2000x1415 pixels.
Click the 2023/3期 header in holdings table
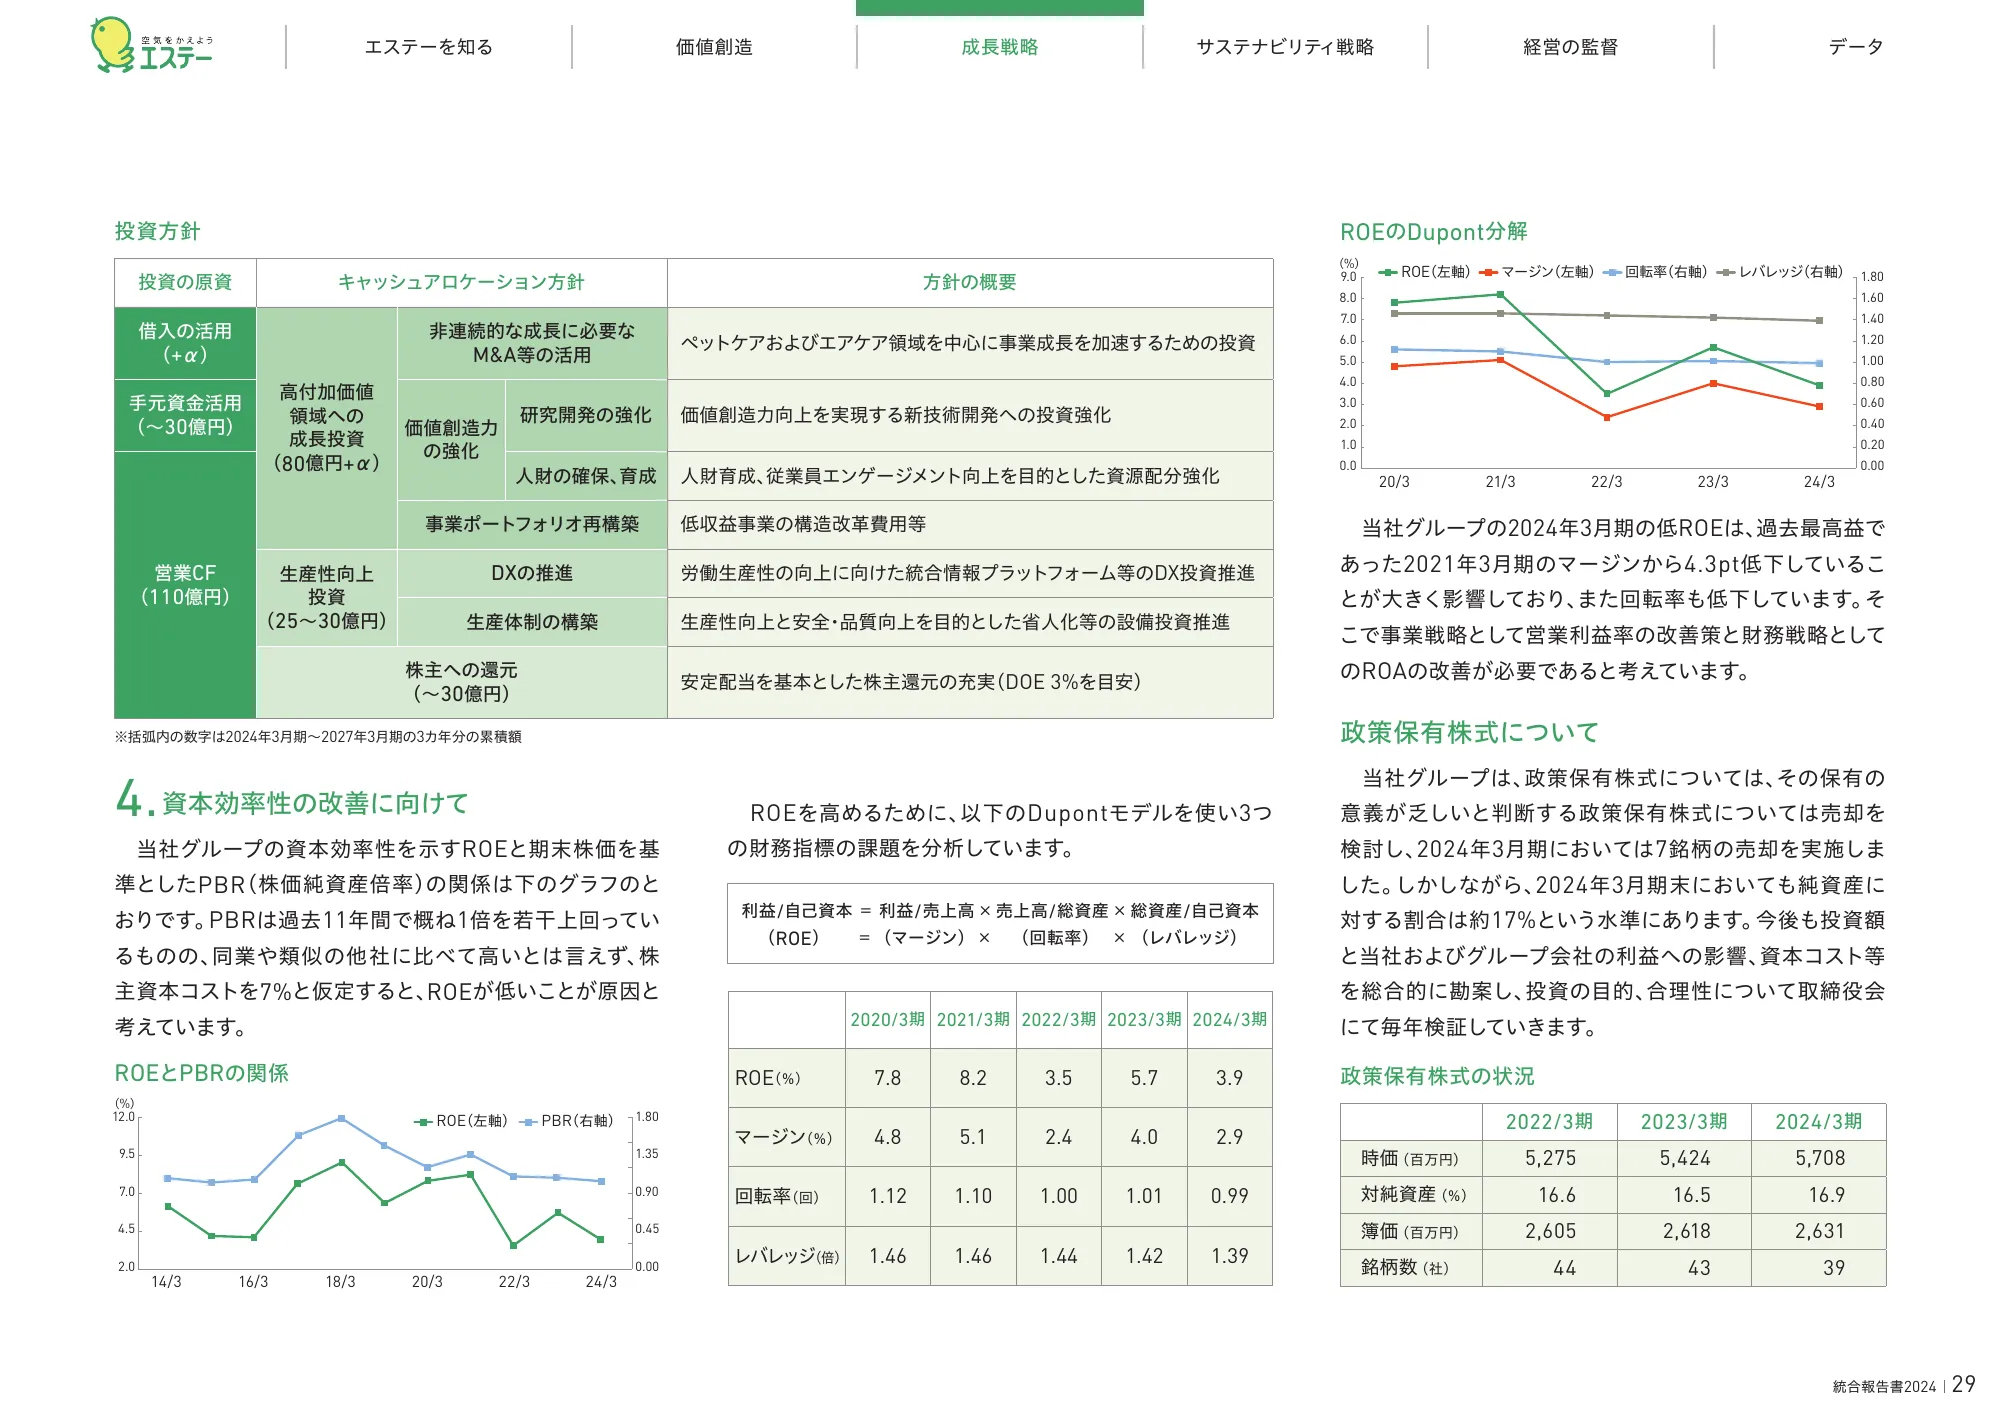pyautogui.click(x=1684, y=1122)
